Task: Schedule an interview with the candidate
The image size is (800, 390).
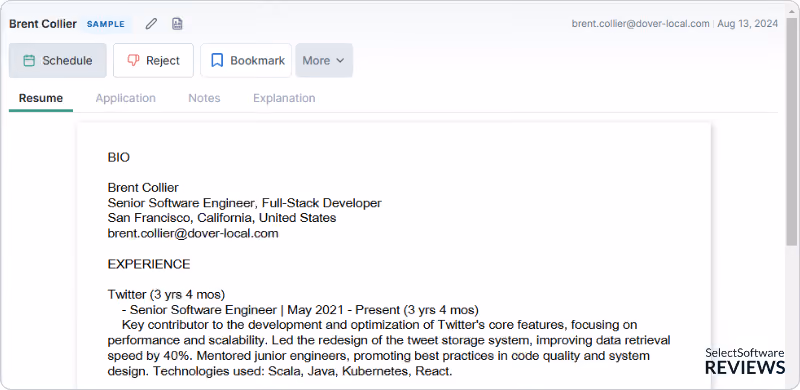Action: point(58,60)
